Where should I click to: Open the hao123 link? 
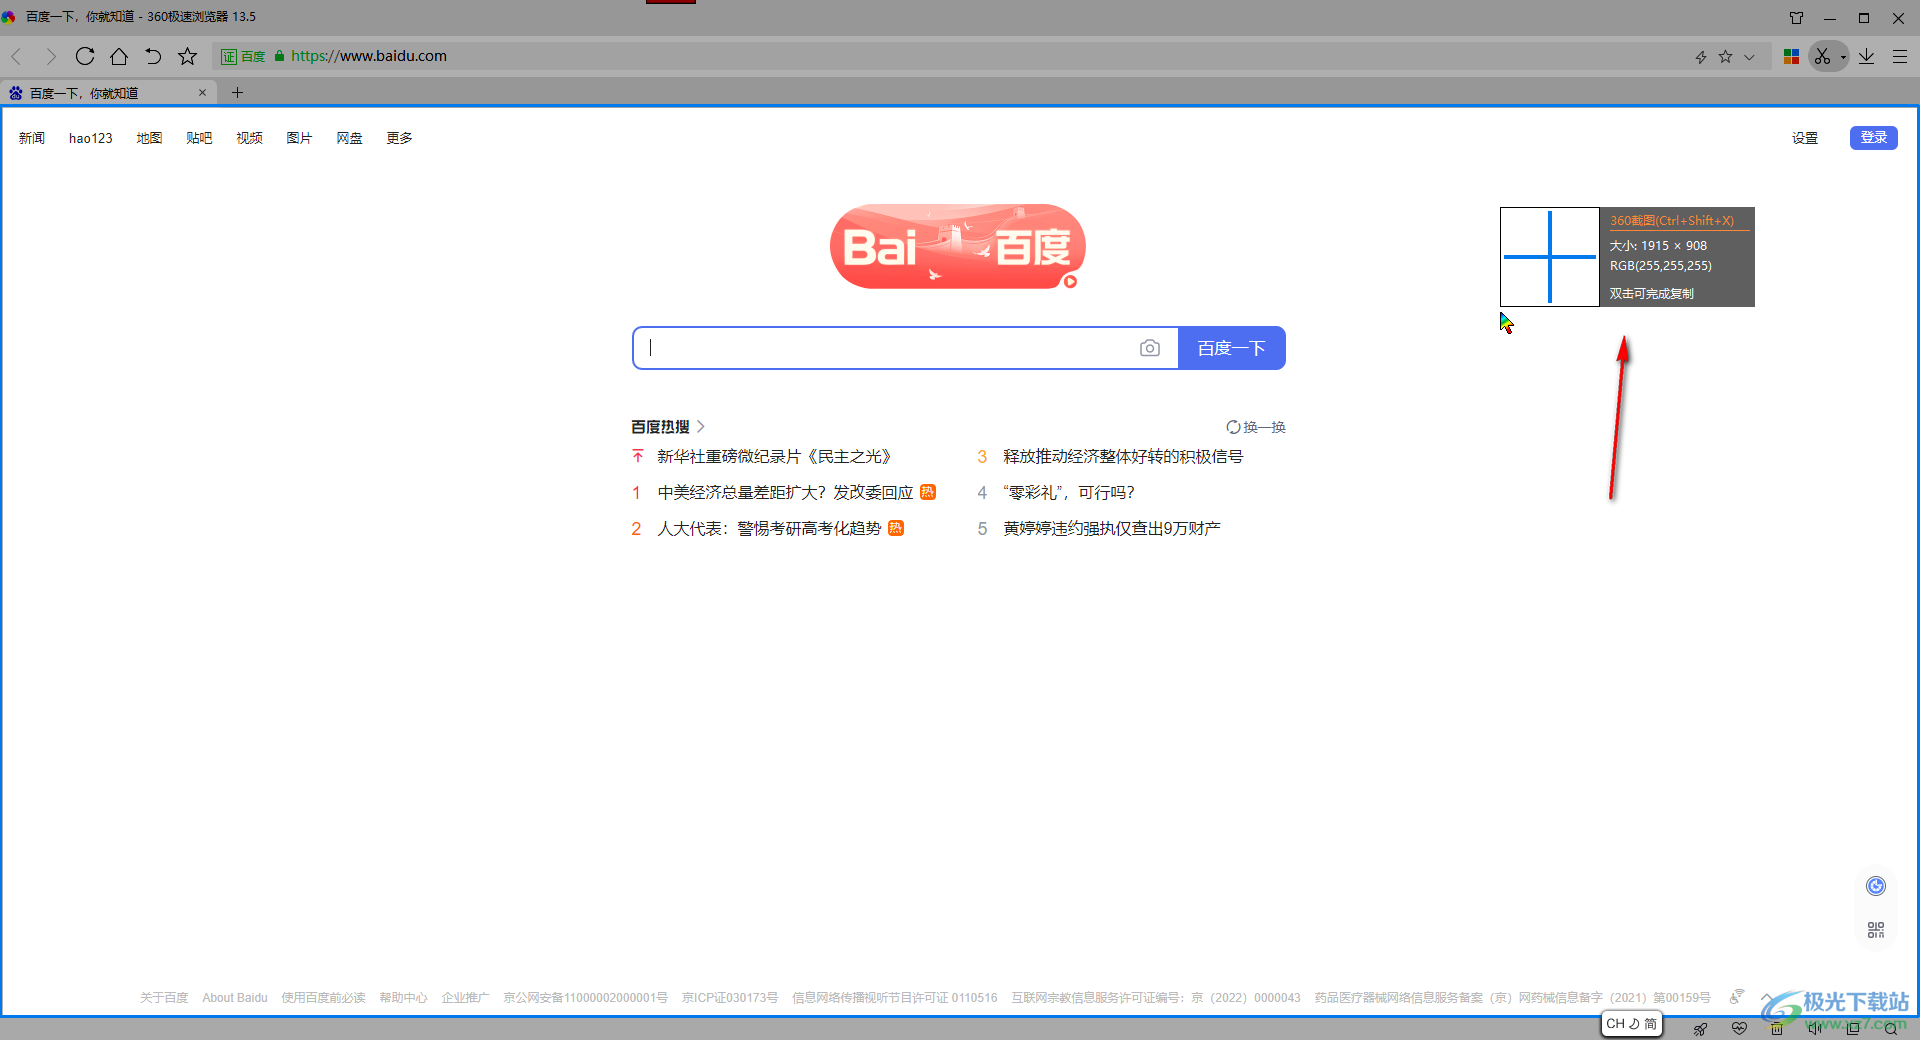(x=91, y=138)
